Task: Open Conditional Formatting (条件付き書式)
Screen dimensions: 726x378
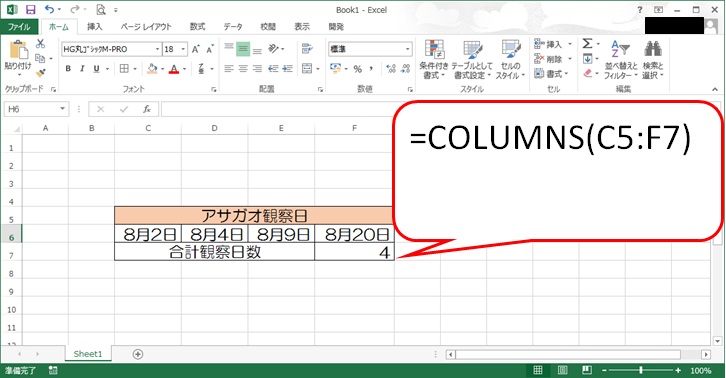Action: click(x=434, y=59)
